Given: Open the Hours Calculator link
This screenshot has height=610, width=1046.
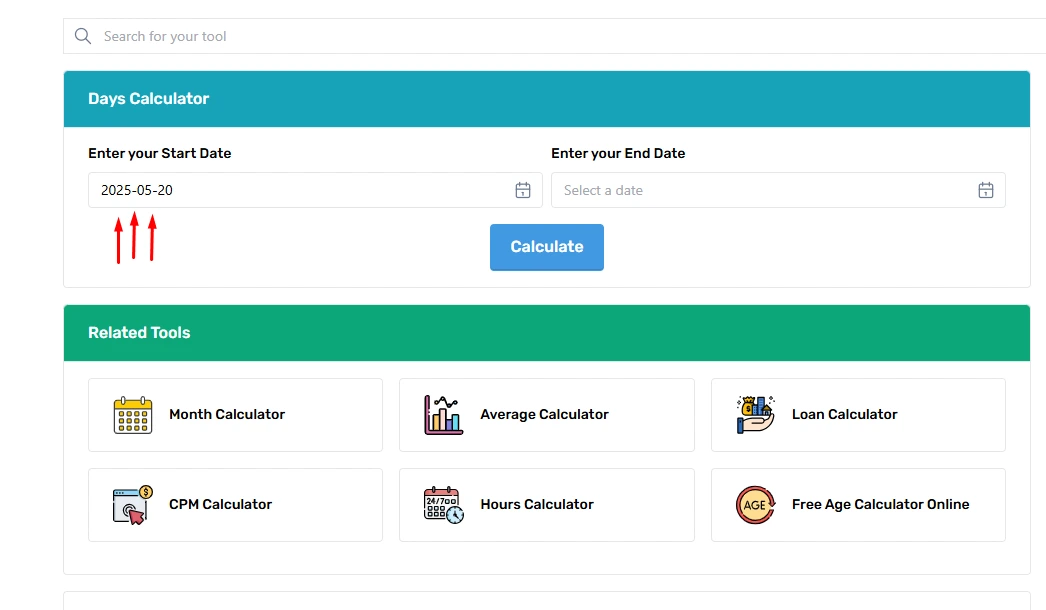Looking at the screenshot, I should tap(547, 505).
